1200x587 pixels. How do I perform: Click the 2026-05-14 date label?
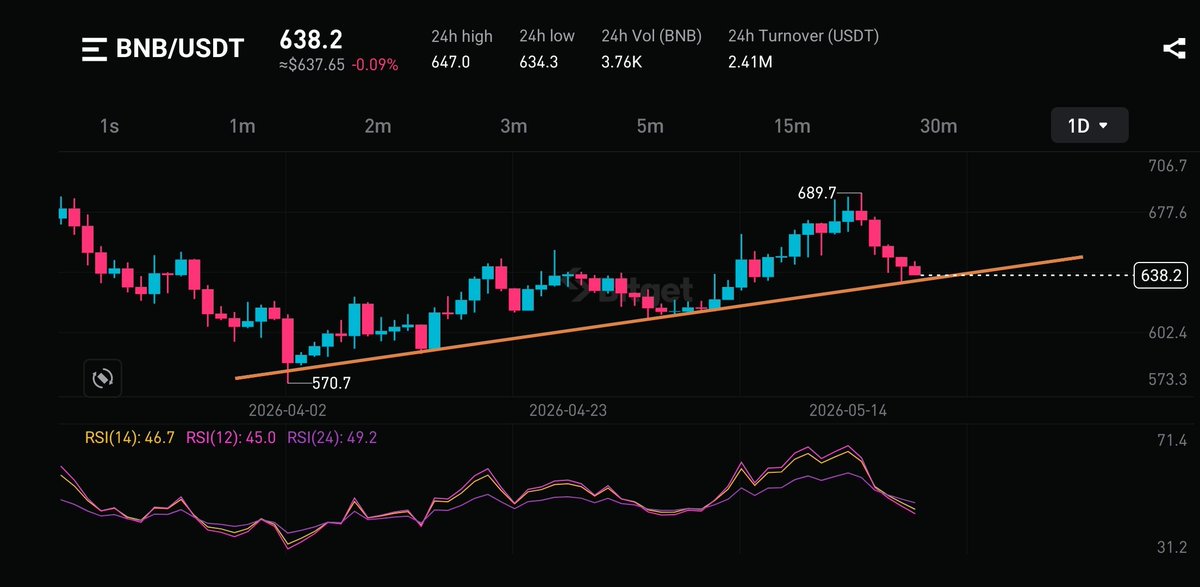pos(848,410)
